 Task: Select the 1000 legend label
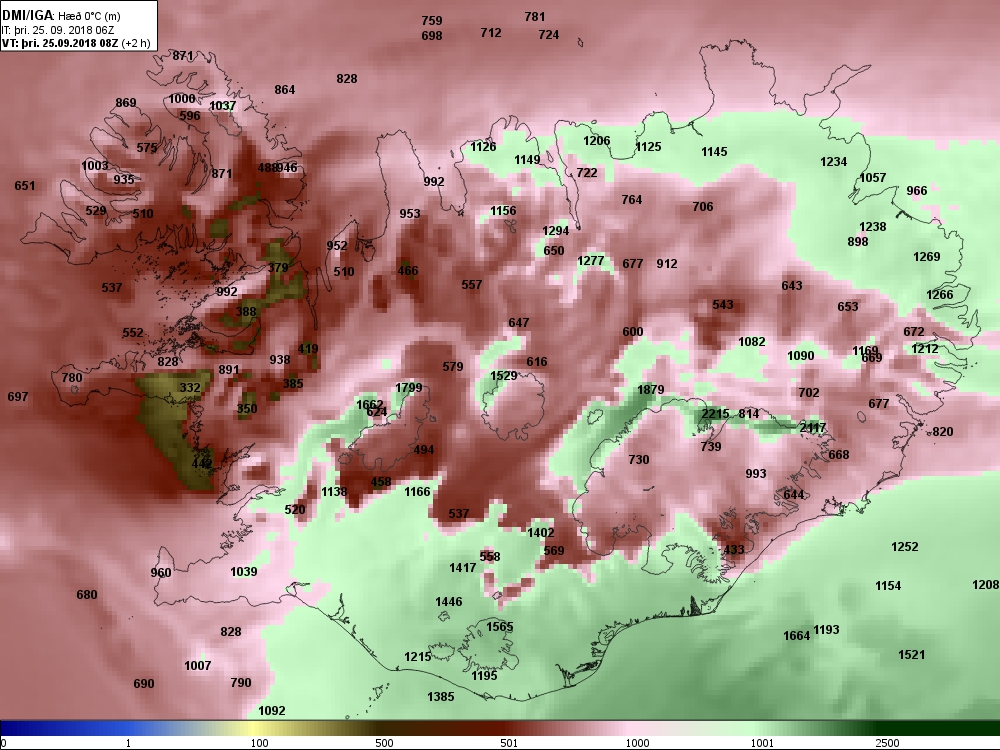638,743
